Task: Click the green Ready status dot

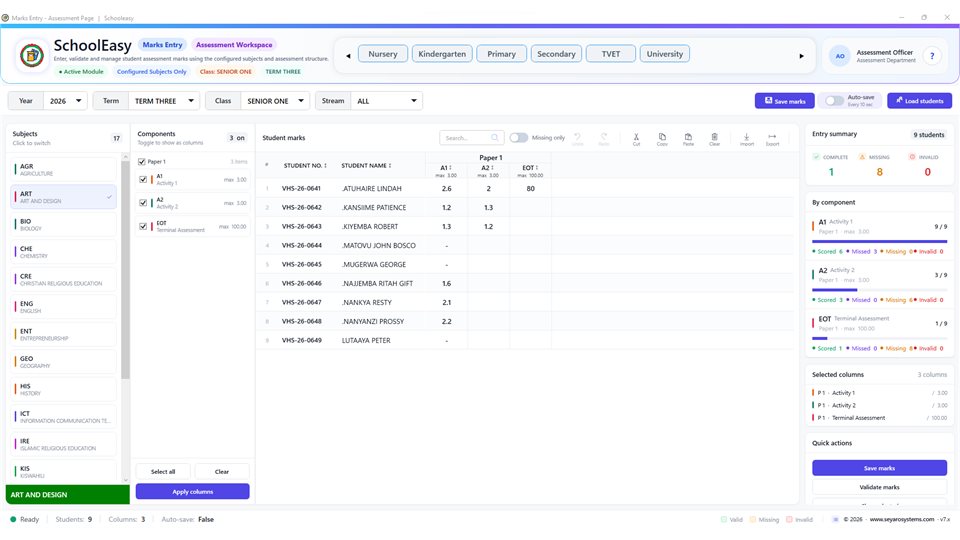Action: [13, 519]
